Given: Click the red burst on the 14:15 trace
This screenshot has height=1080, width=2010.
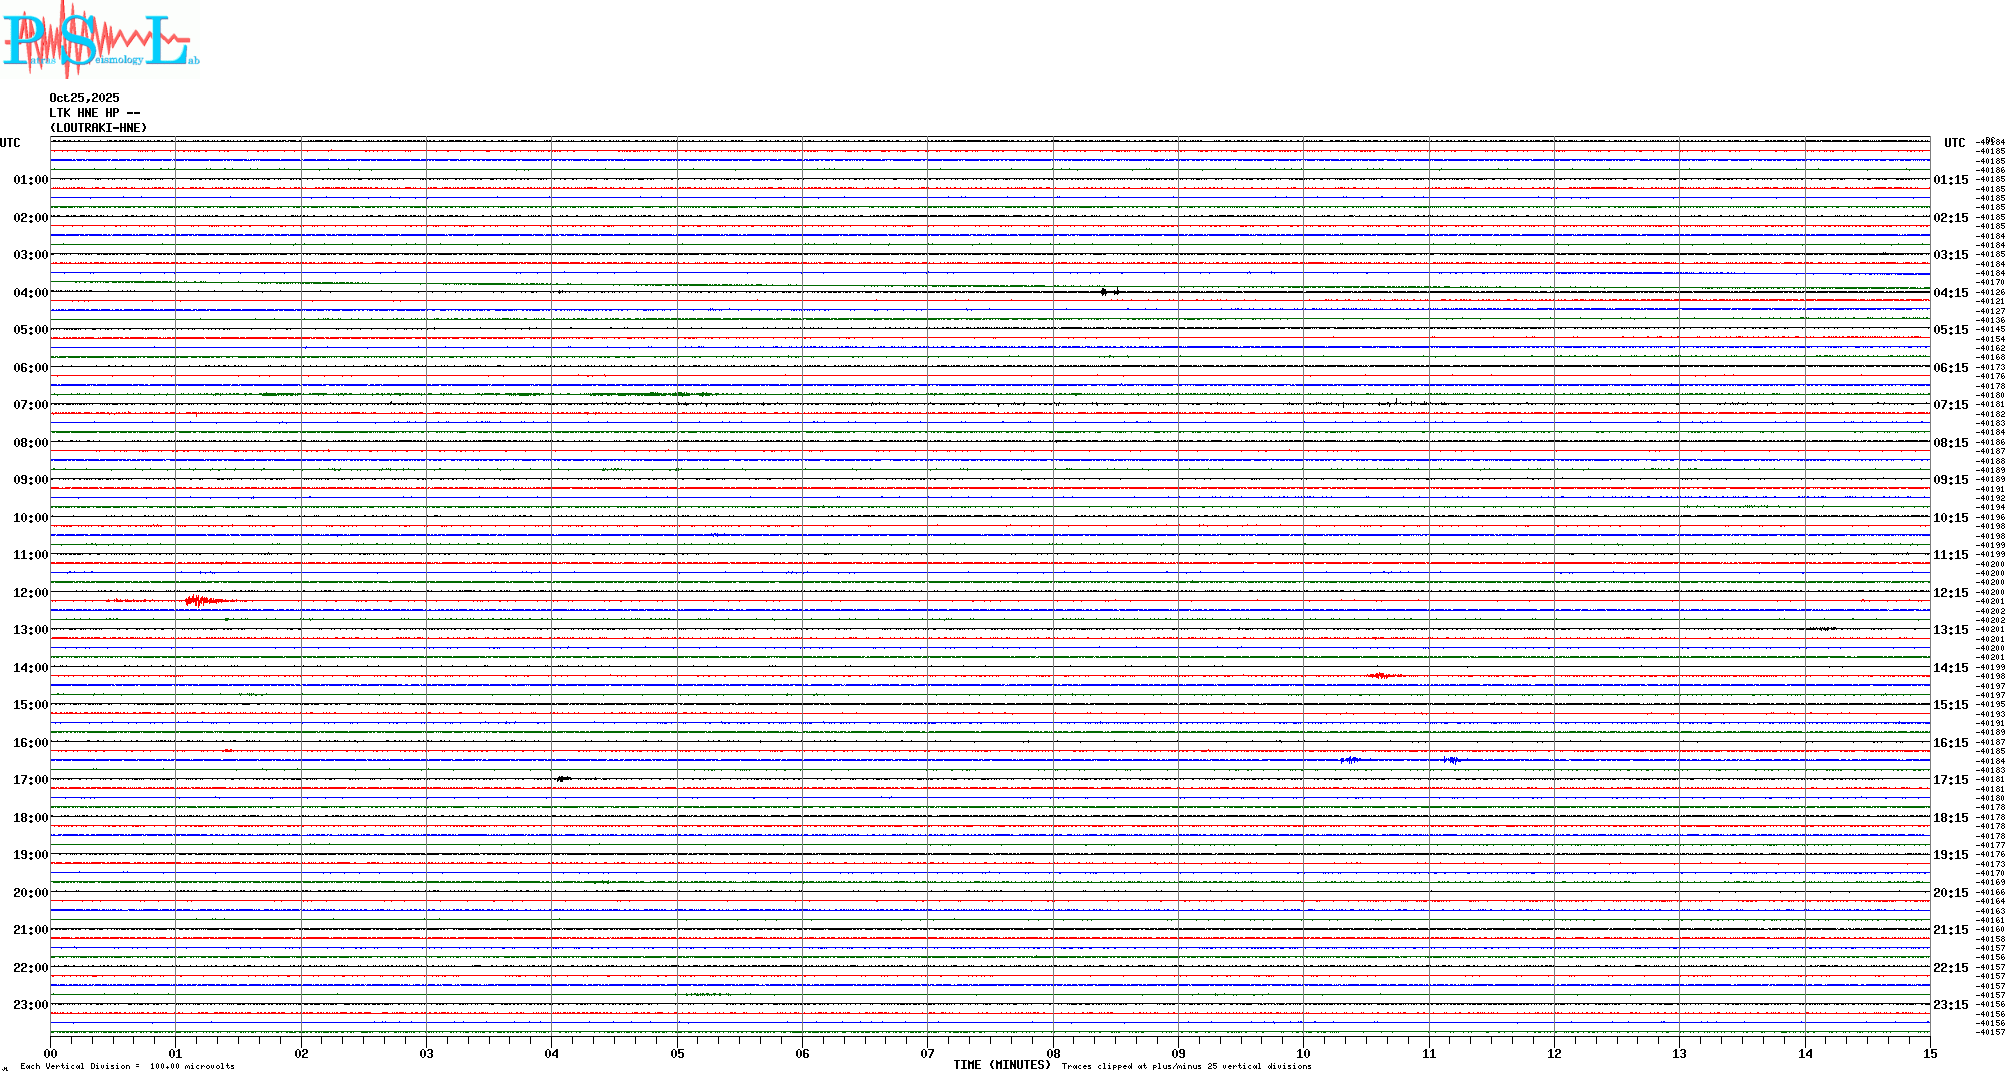Looking at the screenshot, I should pos(1382,676).
